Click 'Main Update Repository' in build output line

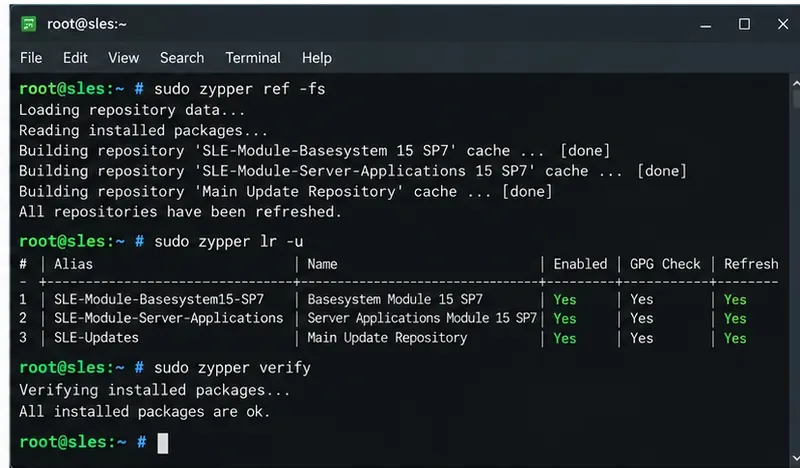click(299, 192)
